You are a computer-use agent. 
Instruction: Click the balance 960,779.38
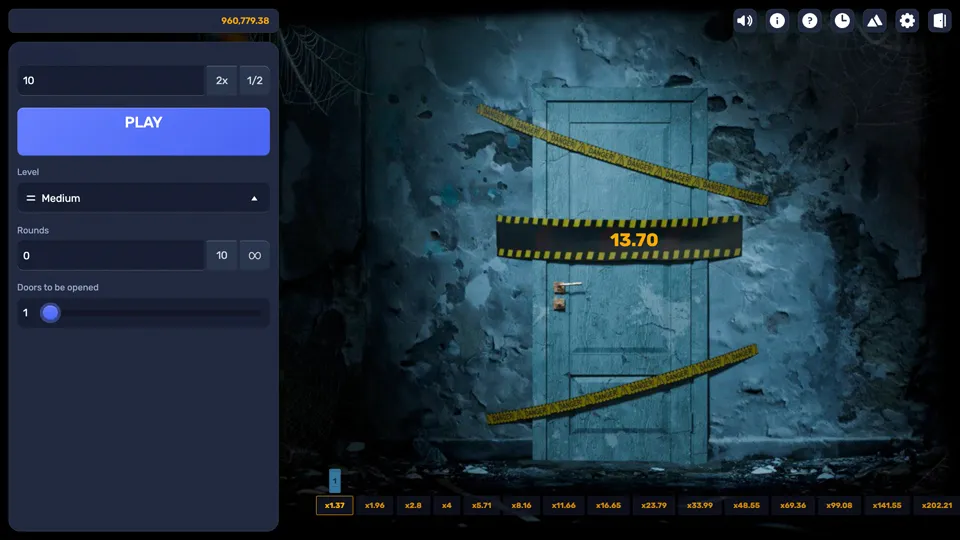coord(245,21)
